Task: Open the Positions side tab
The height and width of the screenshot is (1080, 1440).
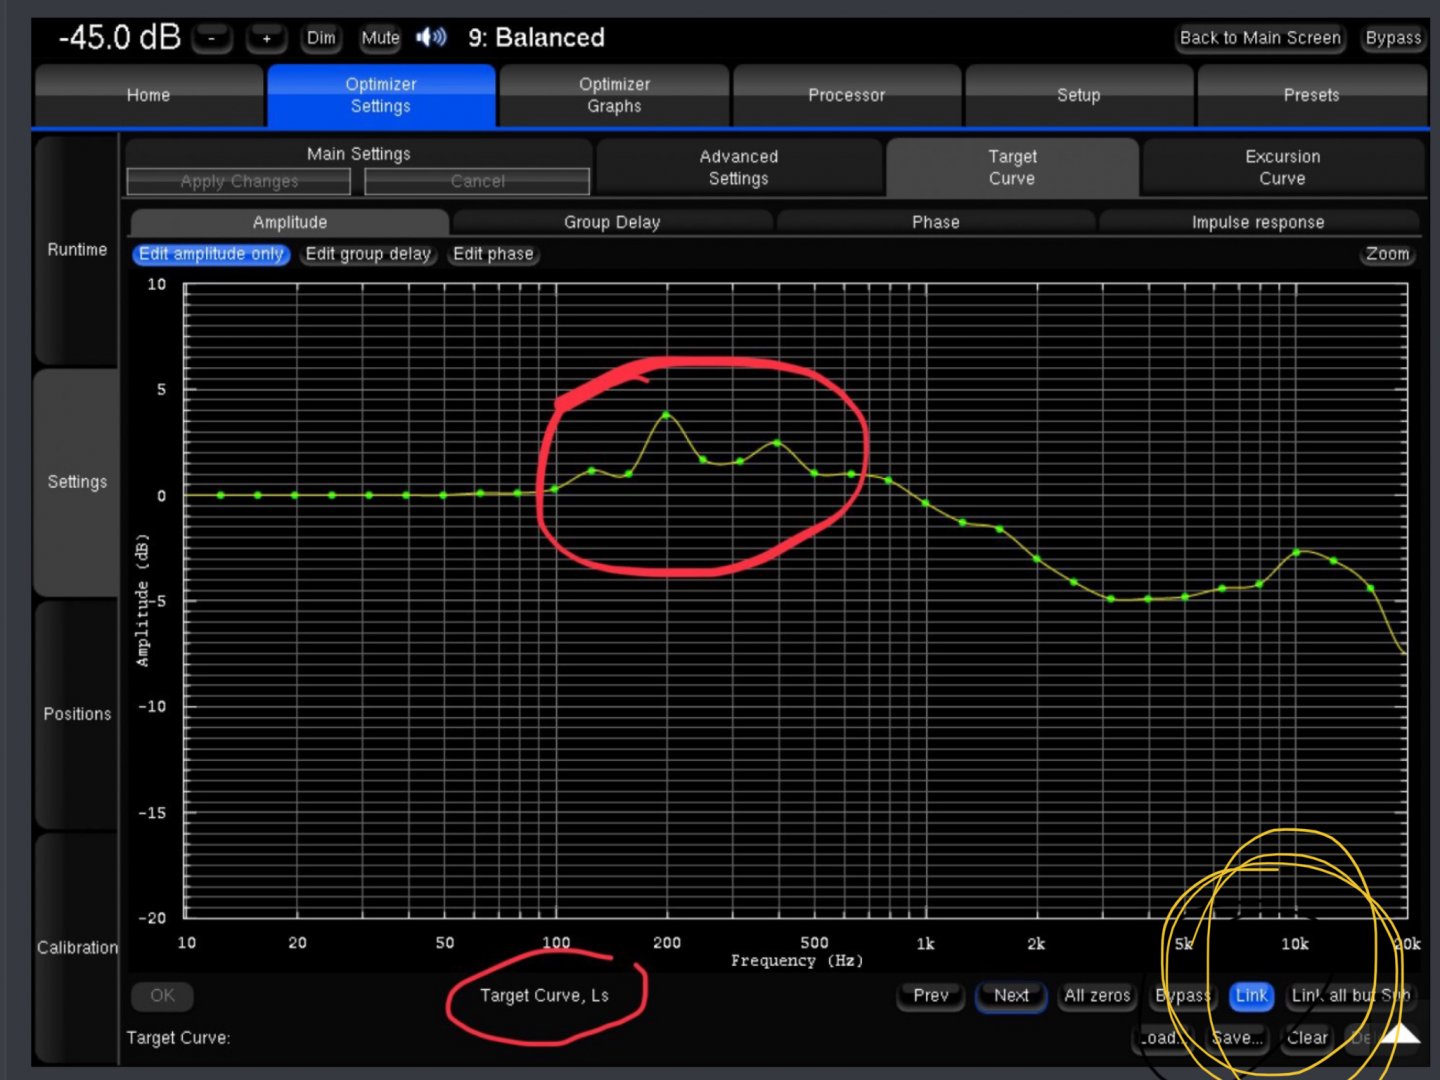Action: (77, 714)
